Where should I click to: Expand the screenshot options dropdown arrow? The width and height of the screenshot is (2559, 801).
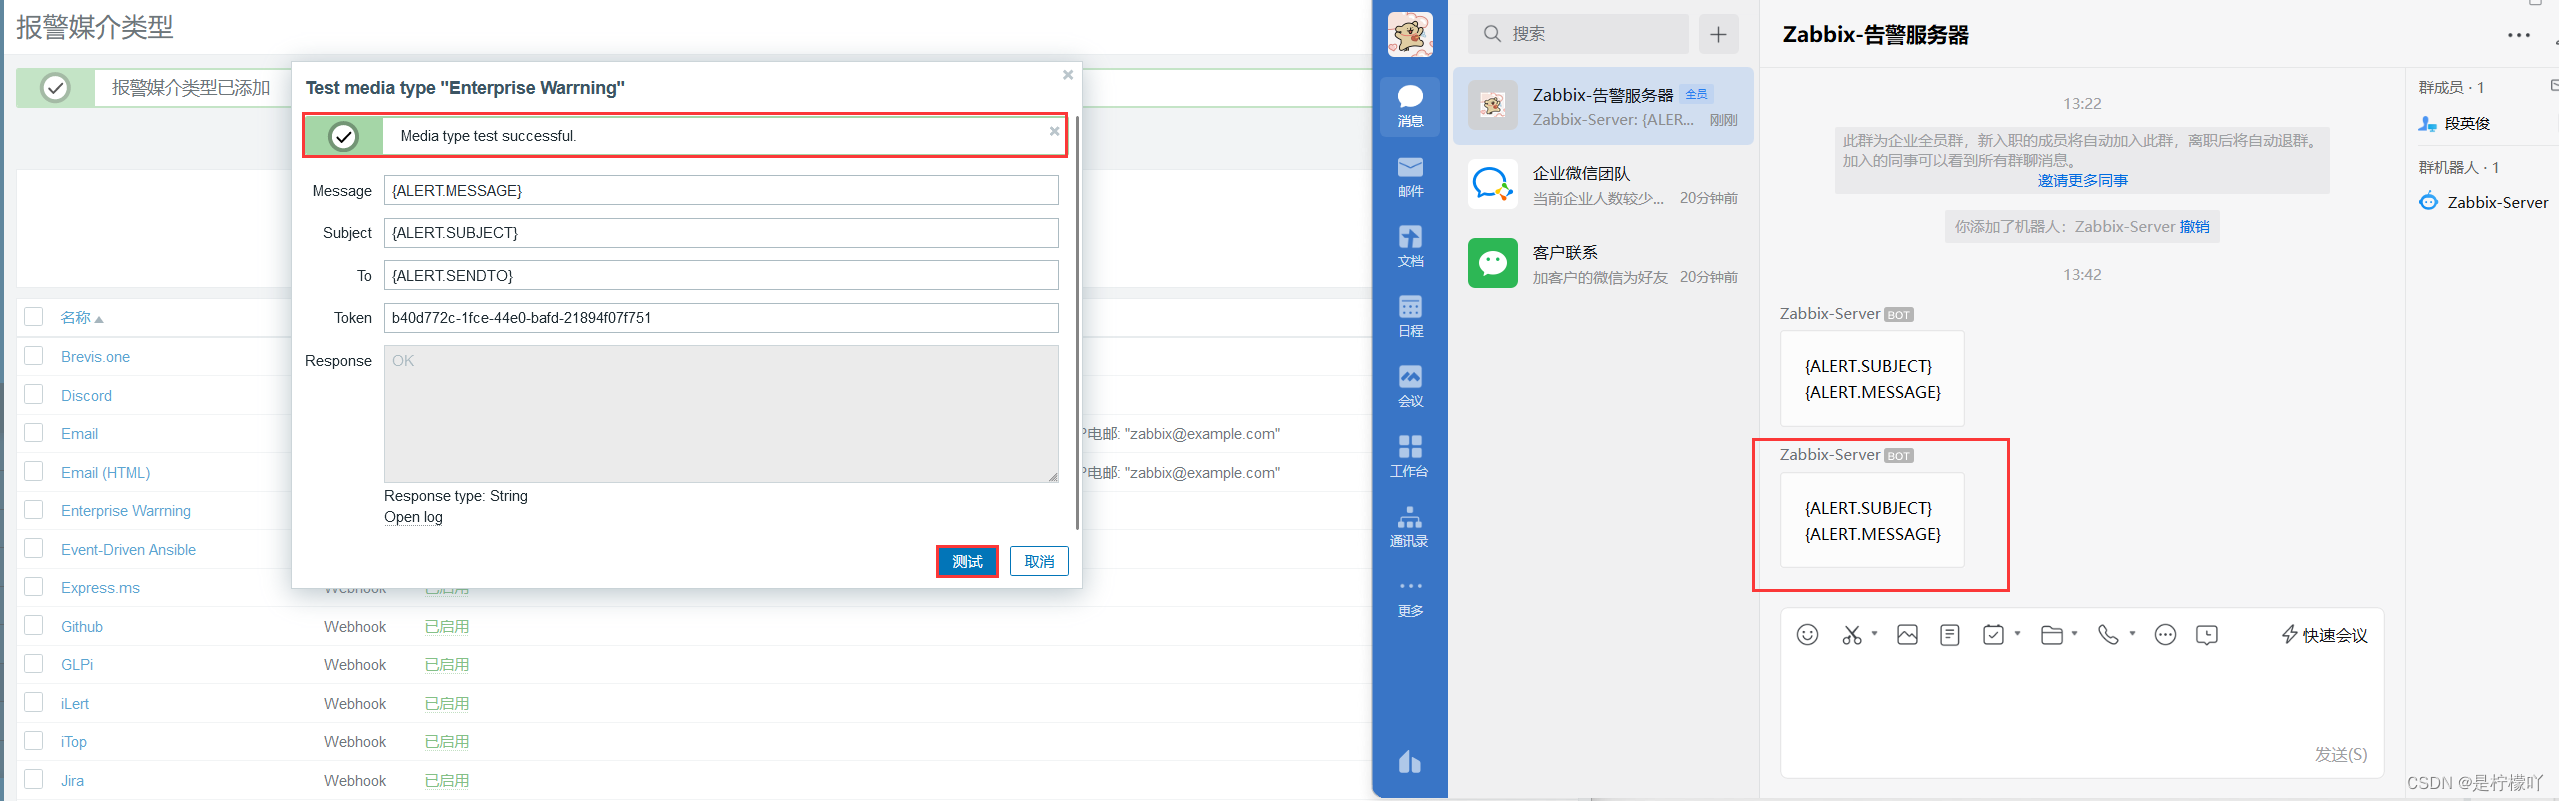tap(1875, 633)
